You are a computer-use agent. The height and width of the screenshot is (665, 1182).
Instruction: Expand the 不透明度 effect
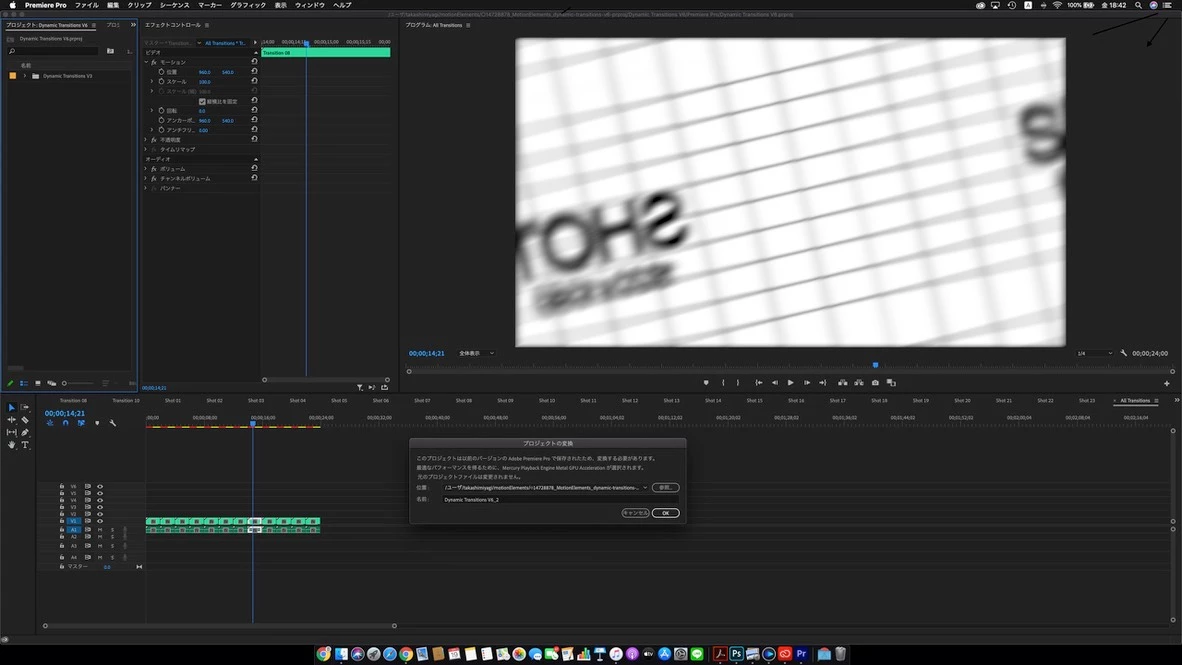point(146,139)
